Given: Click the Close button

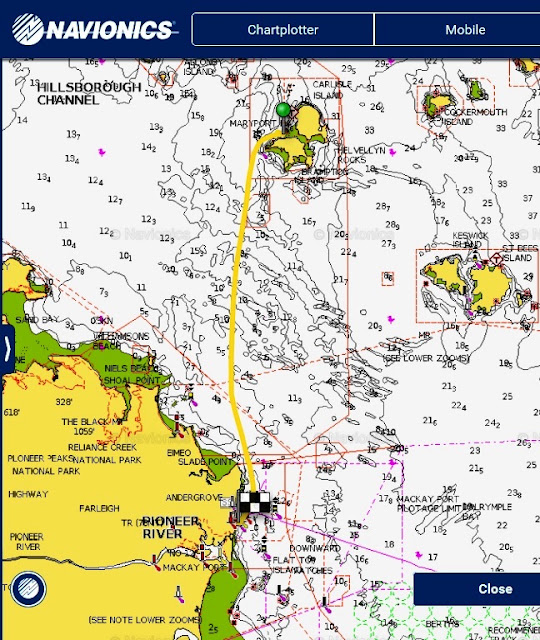Looking at the screenshot, I should click(x=495, y=589).
